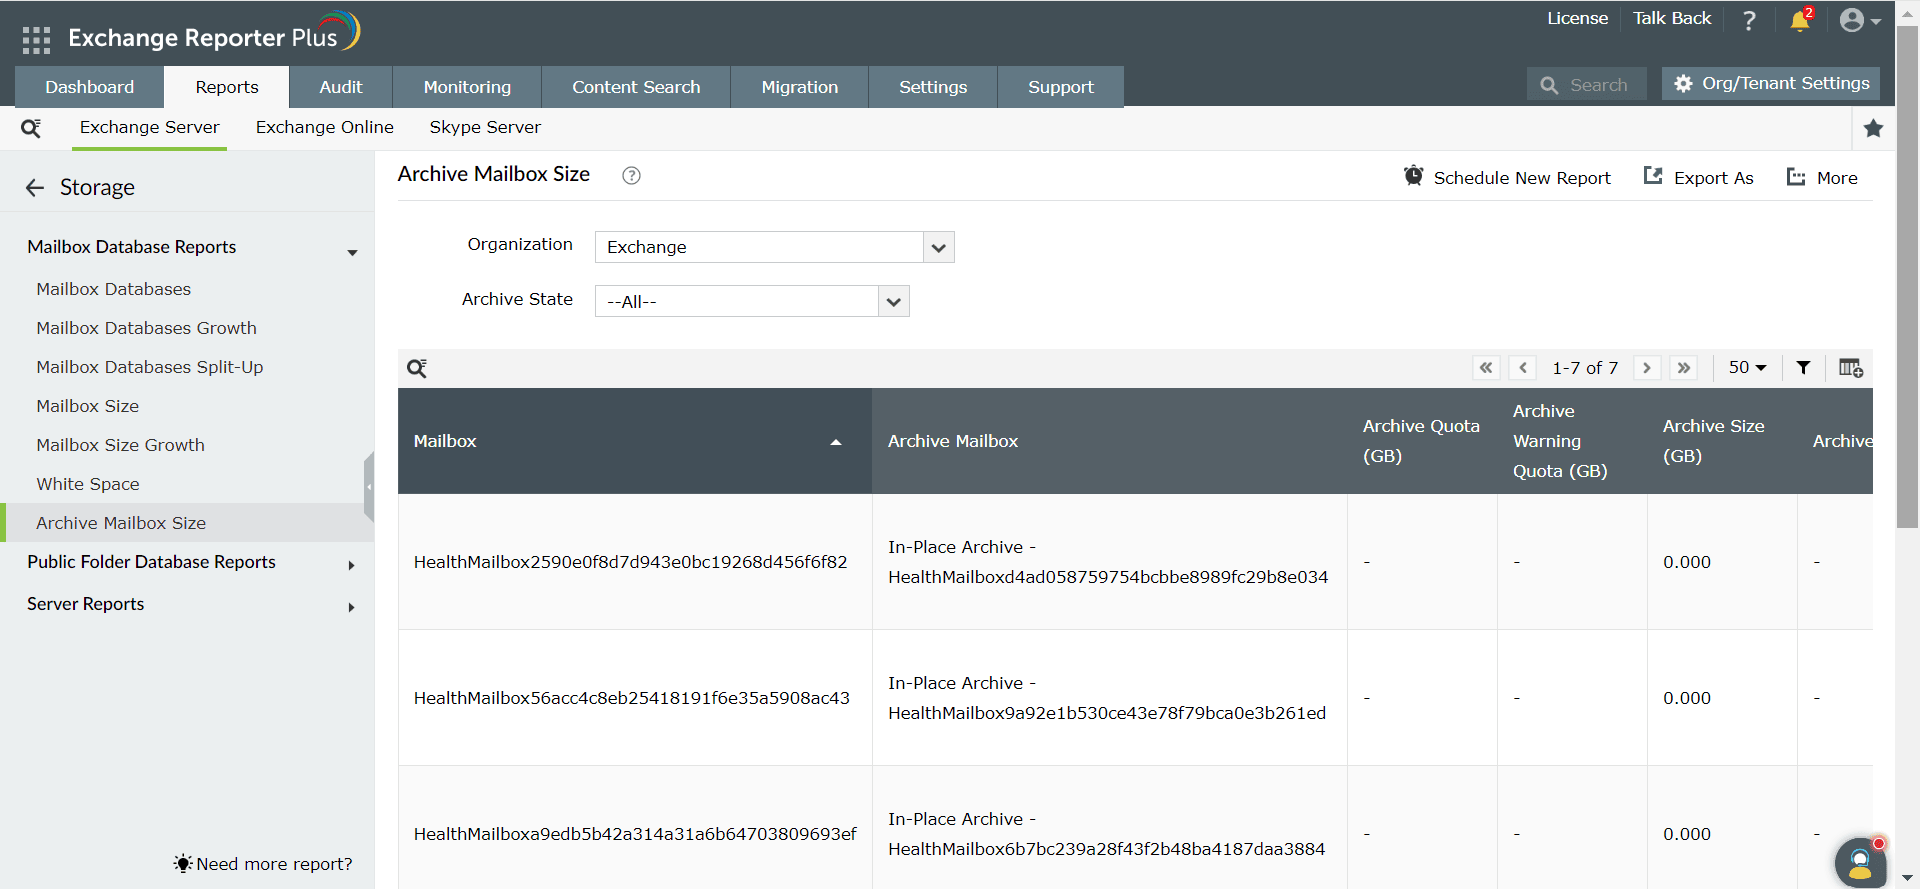Click mailbox HealthMailbox2590e0f8d7d943e0bc19268d456f6f82
The width and height of the screenshot is (1920, 889).
click(631, 562)
